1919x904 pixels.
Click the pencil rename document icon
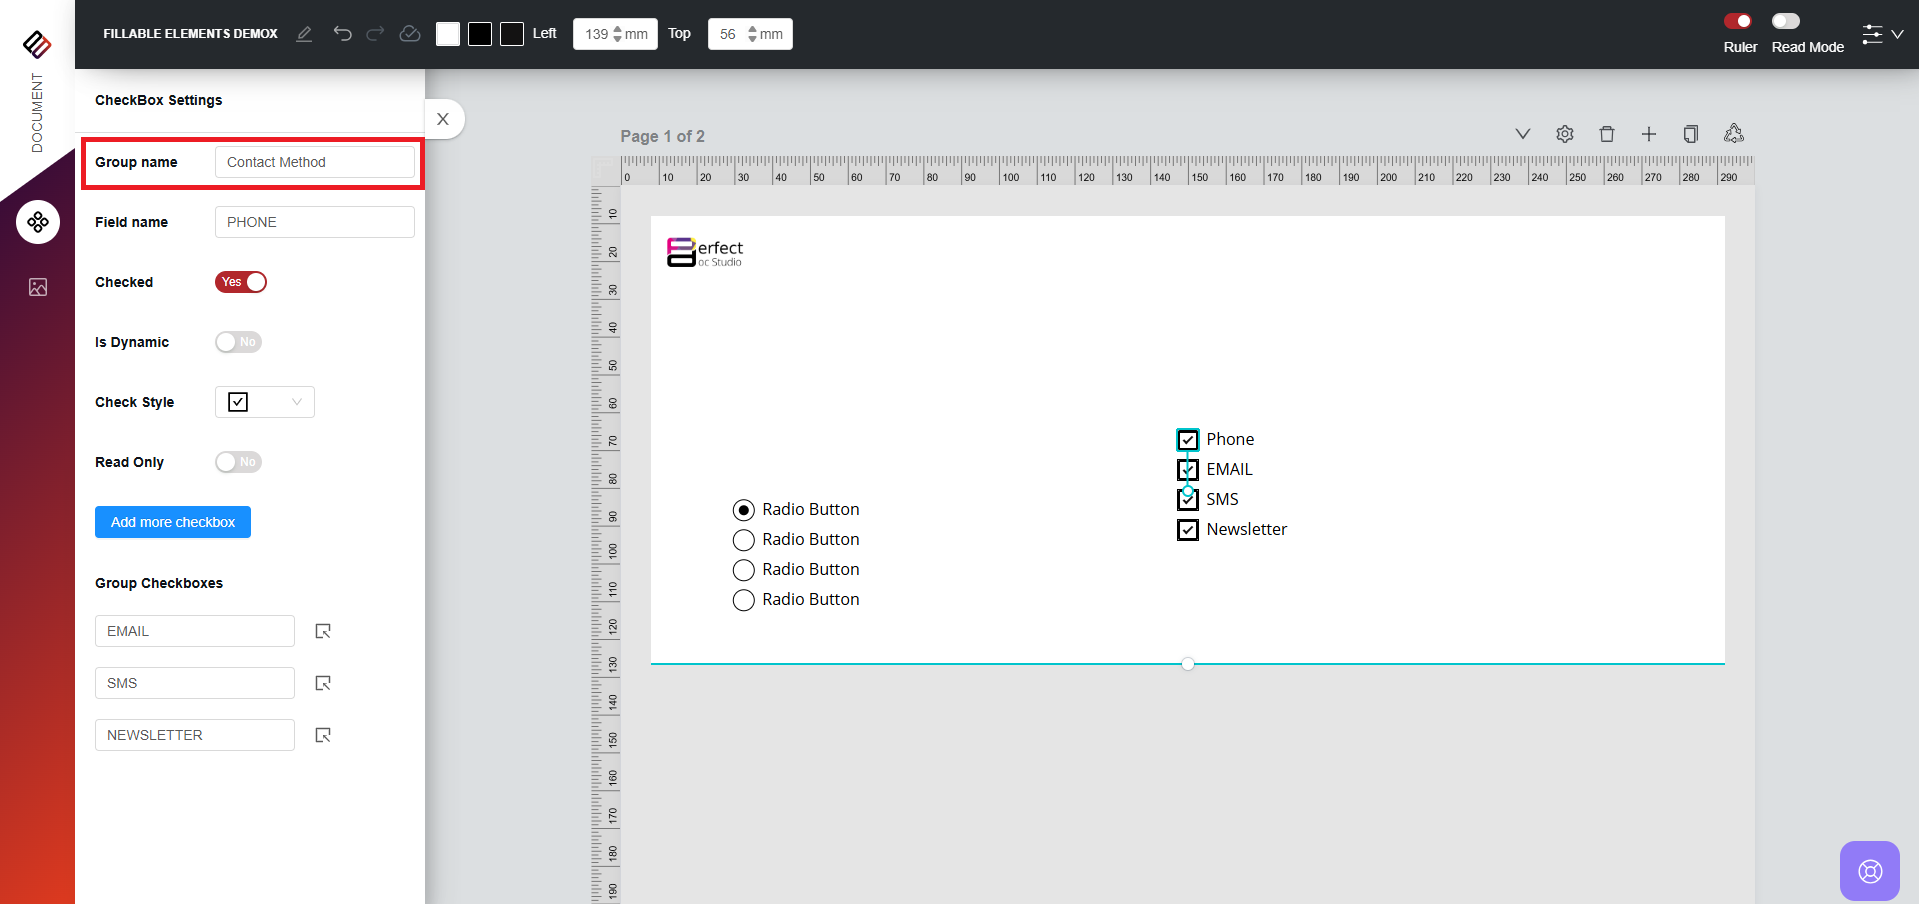point(304,34)
